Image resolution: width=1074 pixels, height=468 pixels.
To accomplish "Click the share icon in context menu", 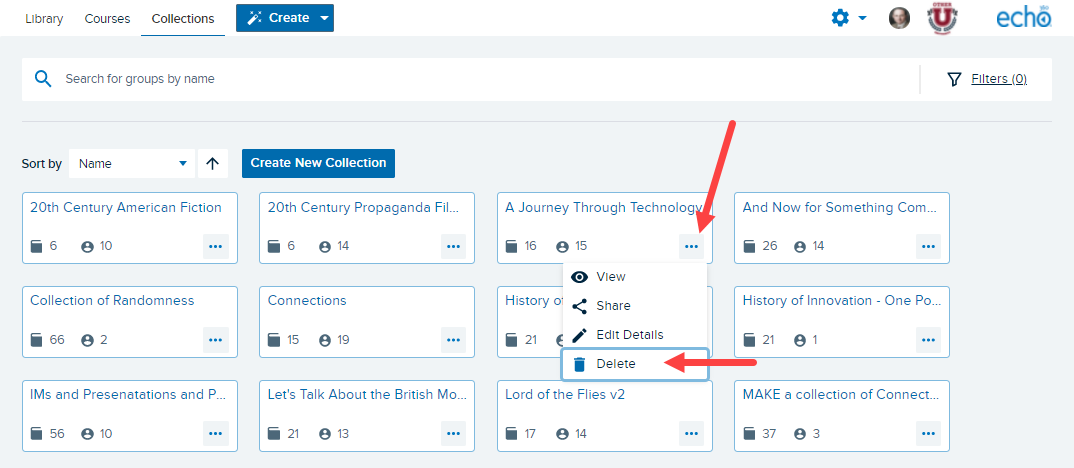I will point(579,306).
